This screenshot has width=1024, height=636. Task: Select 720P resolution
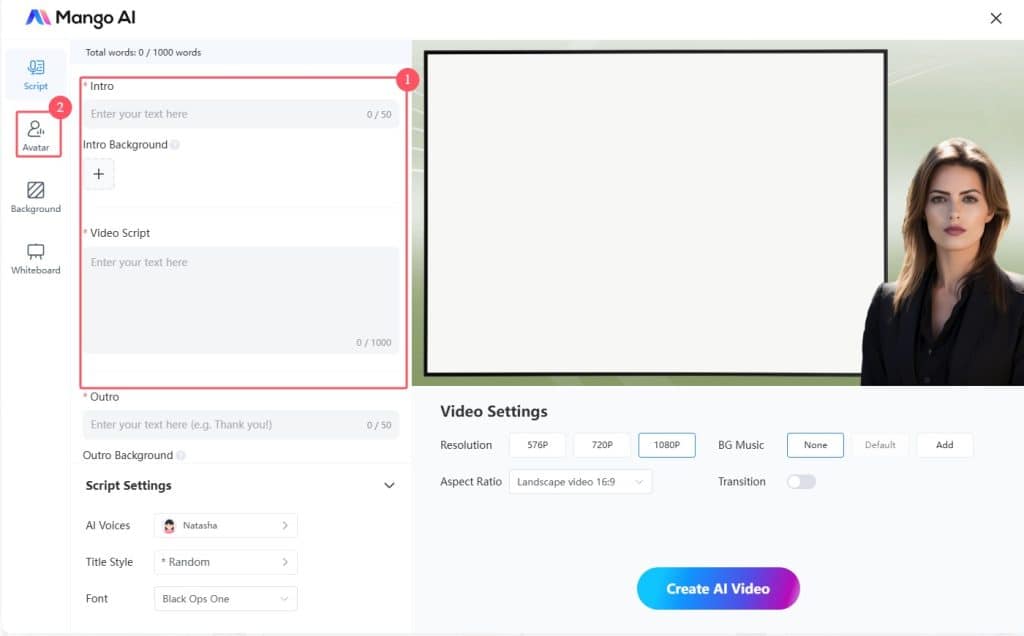point(602,445)
